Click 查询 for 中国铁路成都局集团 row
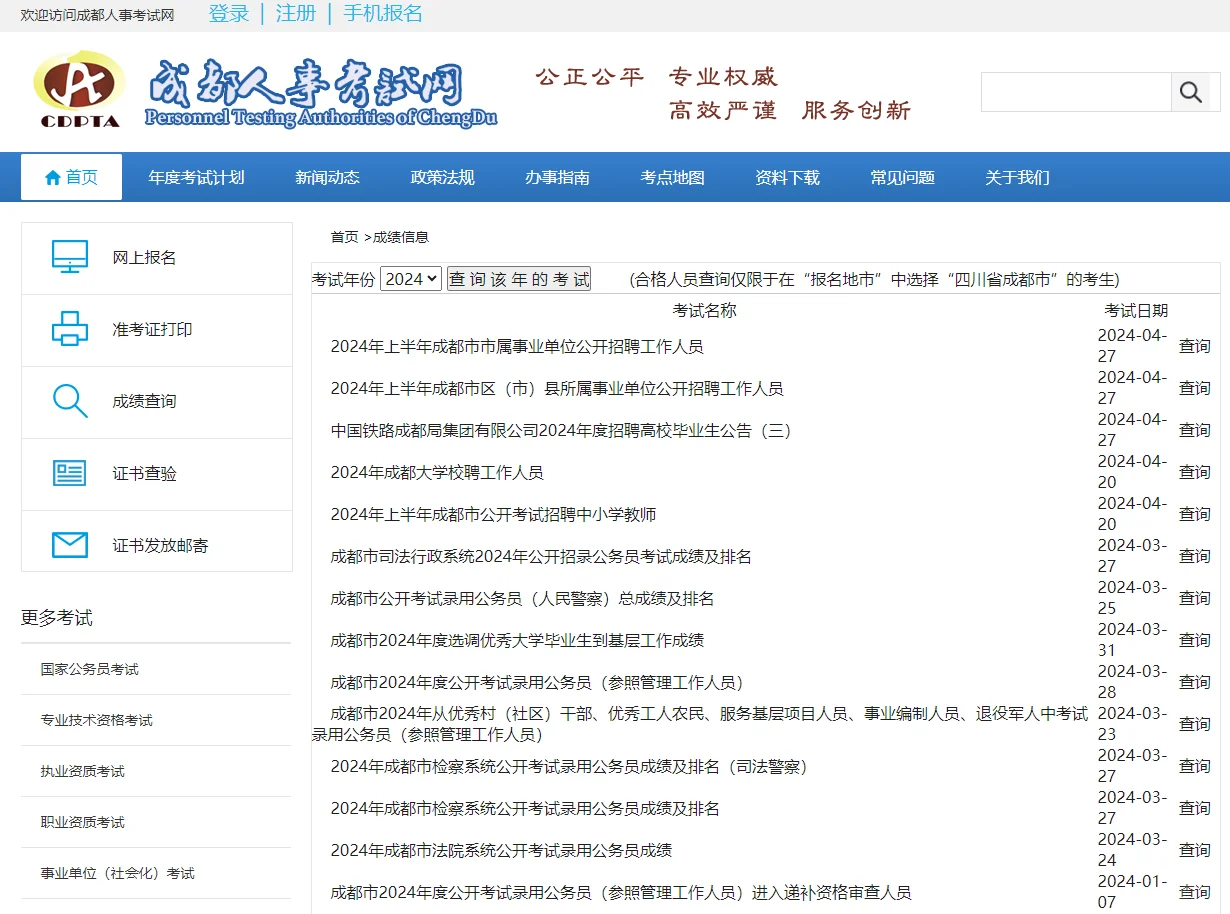Screen dimensions: 1230x914 tap(1194, 430)
